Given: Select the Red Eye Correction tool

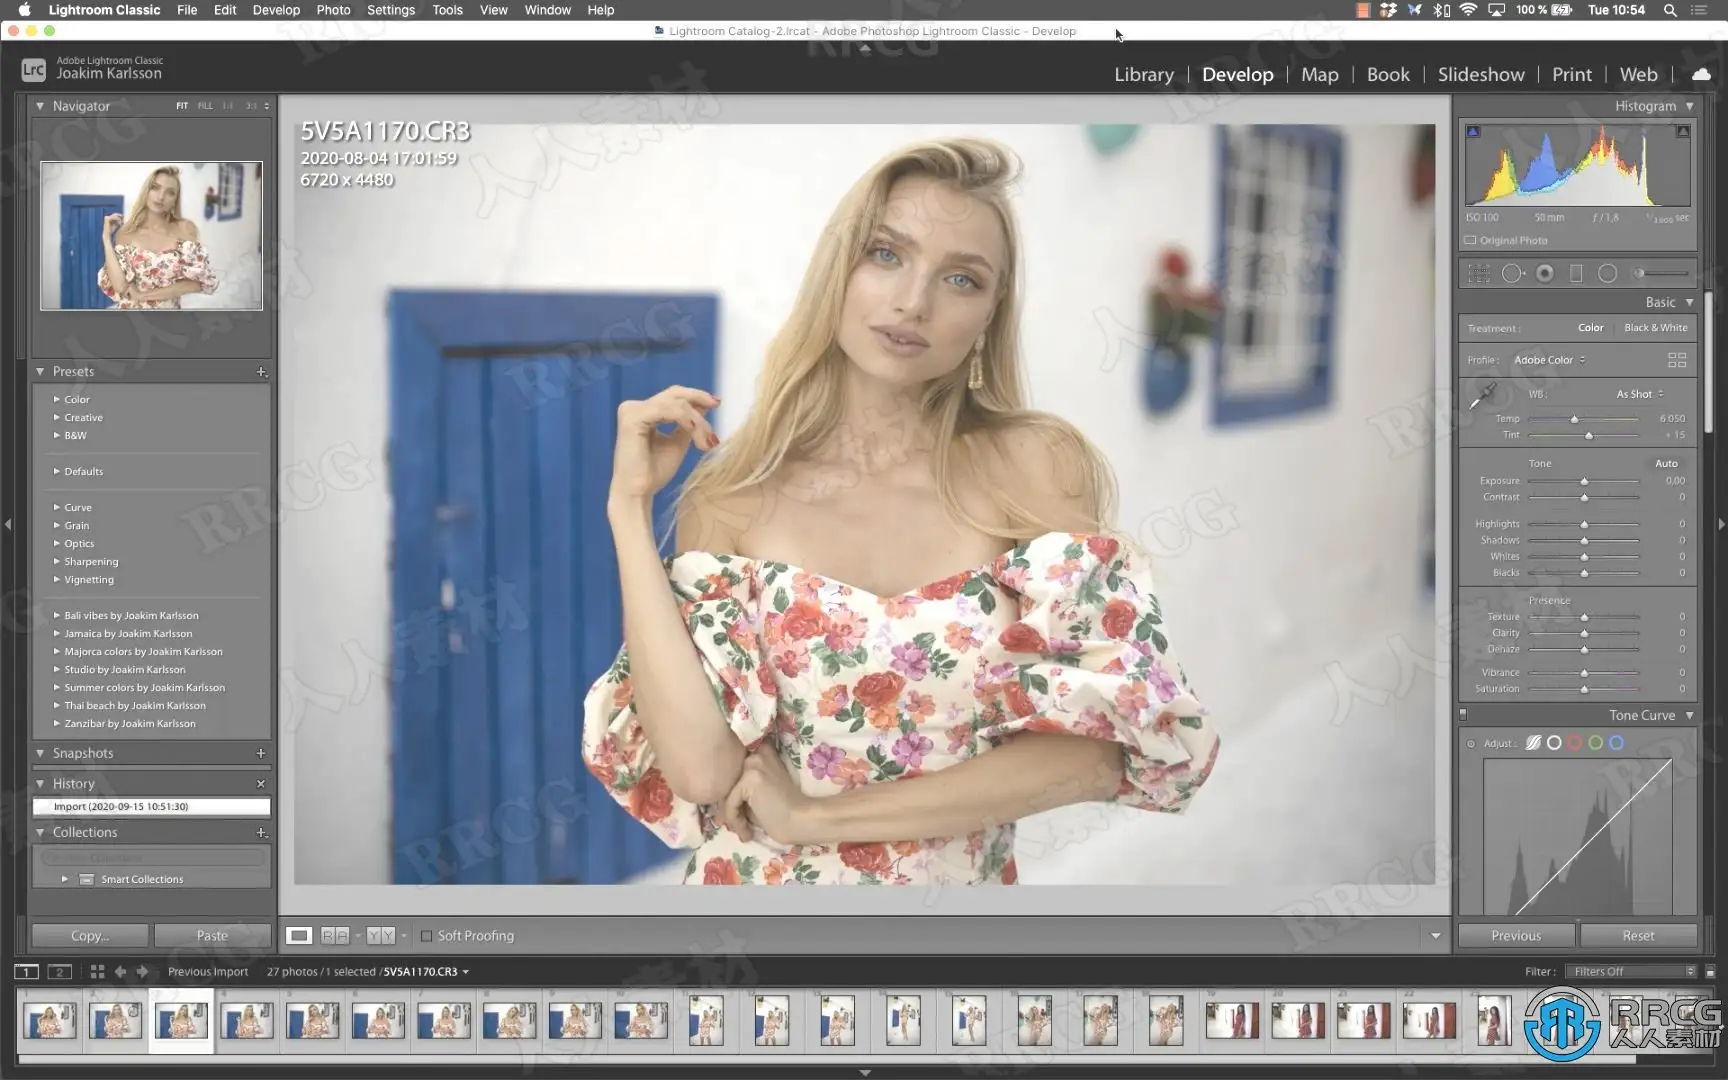Looking at the screenshot, I should click(1545, 273).
